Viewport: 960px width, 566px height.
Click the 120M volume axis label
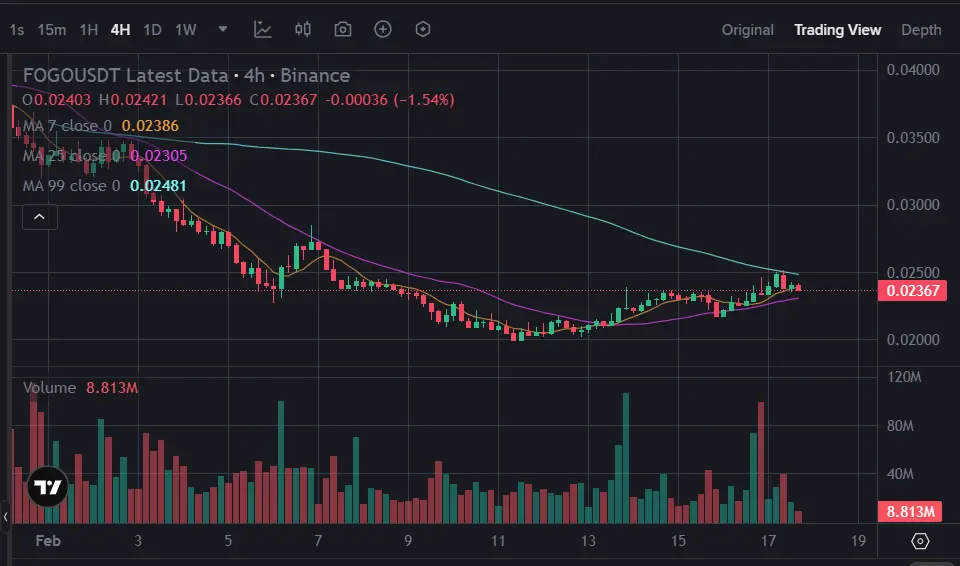click(x=904, y=377)
